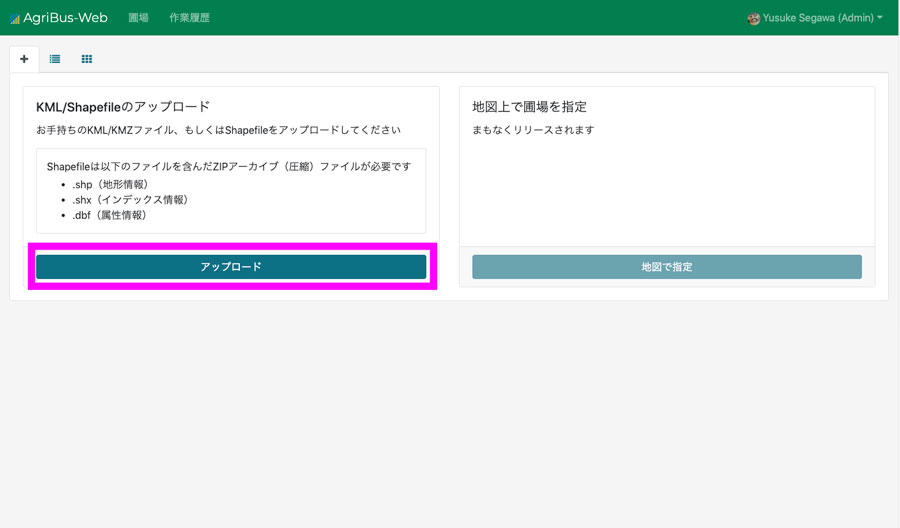Click the .shp（地形情報） list item
Image resolution: width=900 pixels, height=528 pixels.
(110, 184)
